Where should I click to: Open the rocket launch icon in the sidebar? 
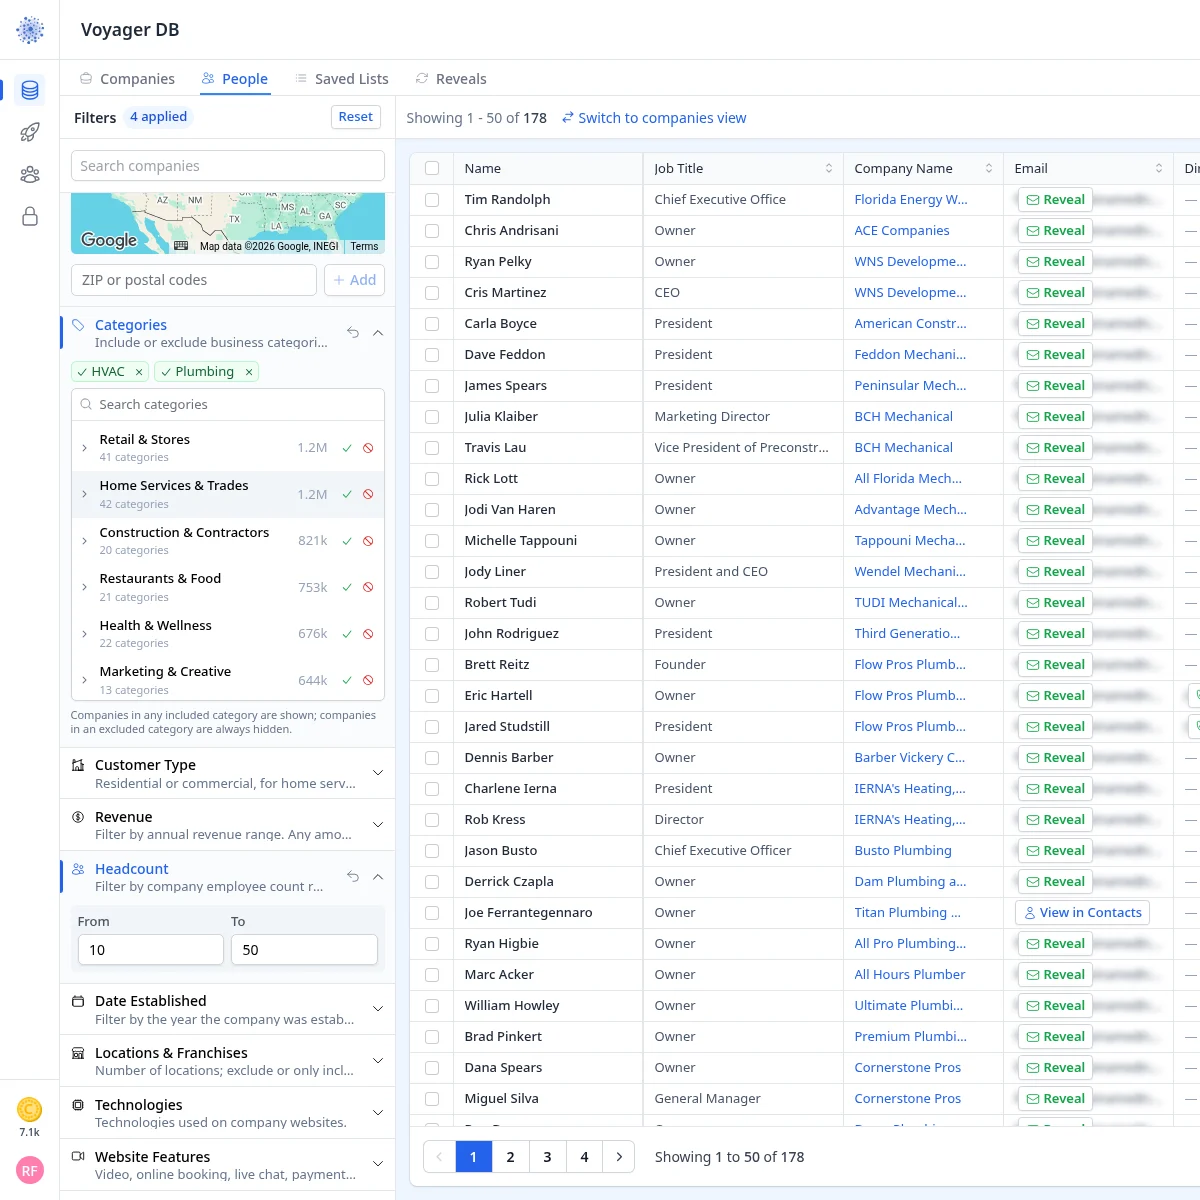click(30, 132)
